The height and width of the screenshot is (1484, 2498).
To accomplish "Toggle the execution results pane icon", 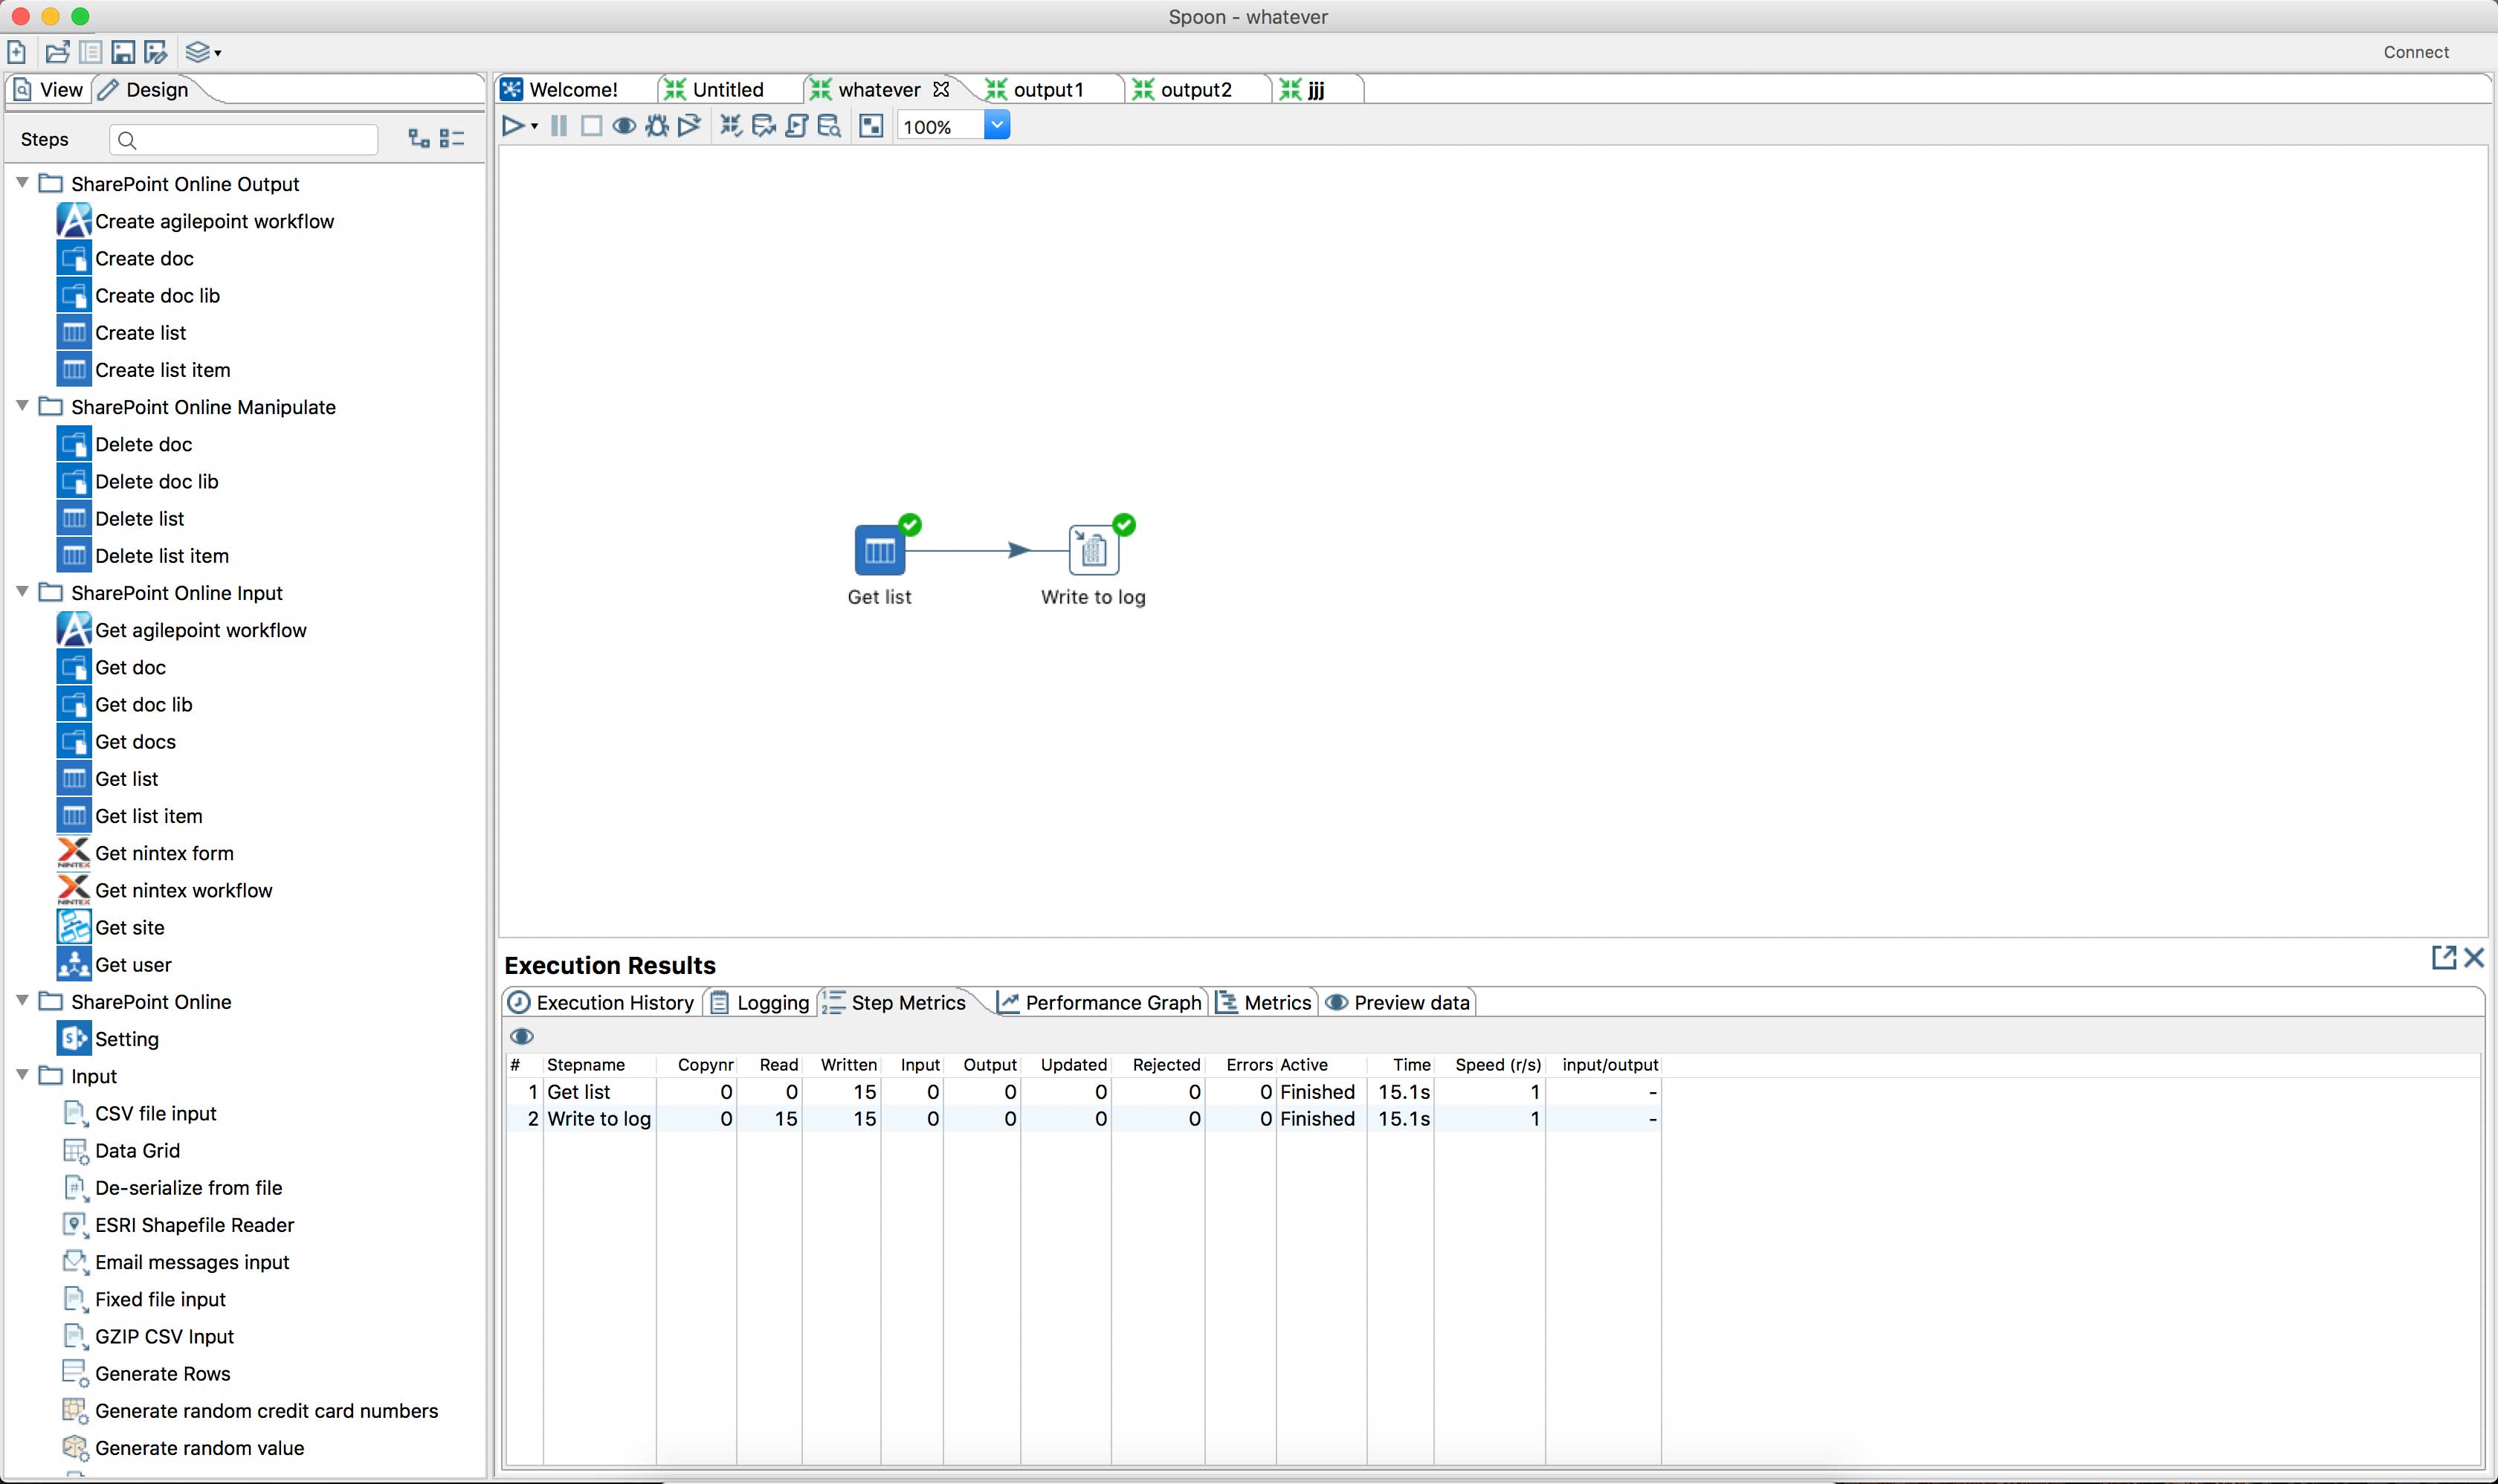I will 871,126.
